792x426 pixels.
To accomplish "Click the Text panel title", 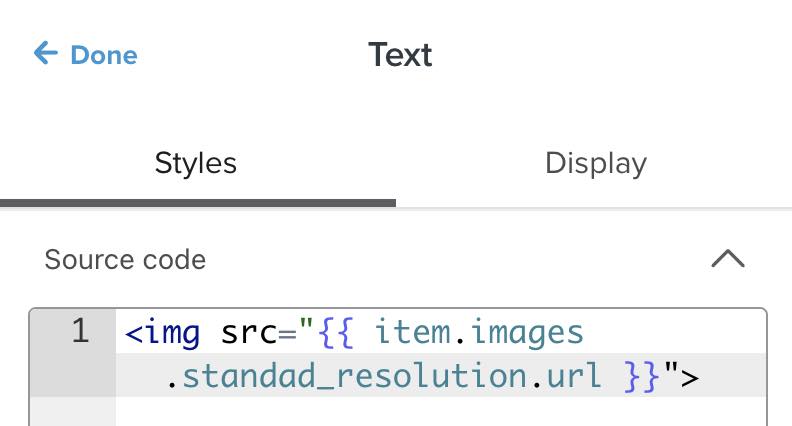I will click(400, 54).
